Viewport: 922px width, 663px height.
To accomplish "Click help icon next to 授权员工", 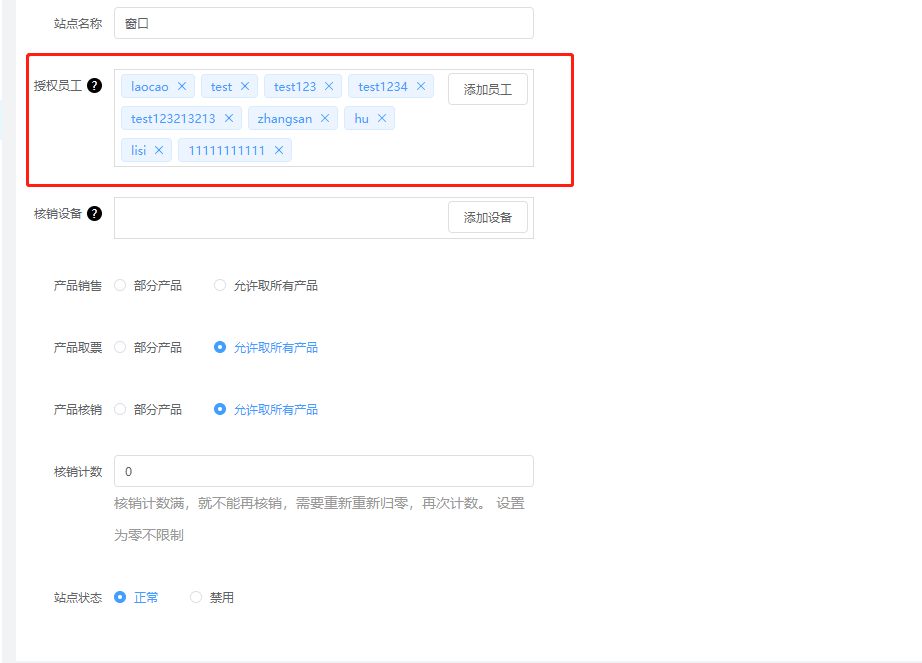I will click(x=95, y=86).
